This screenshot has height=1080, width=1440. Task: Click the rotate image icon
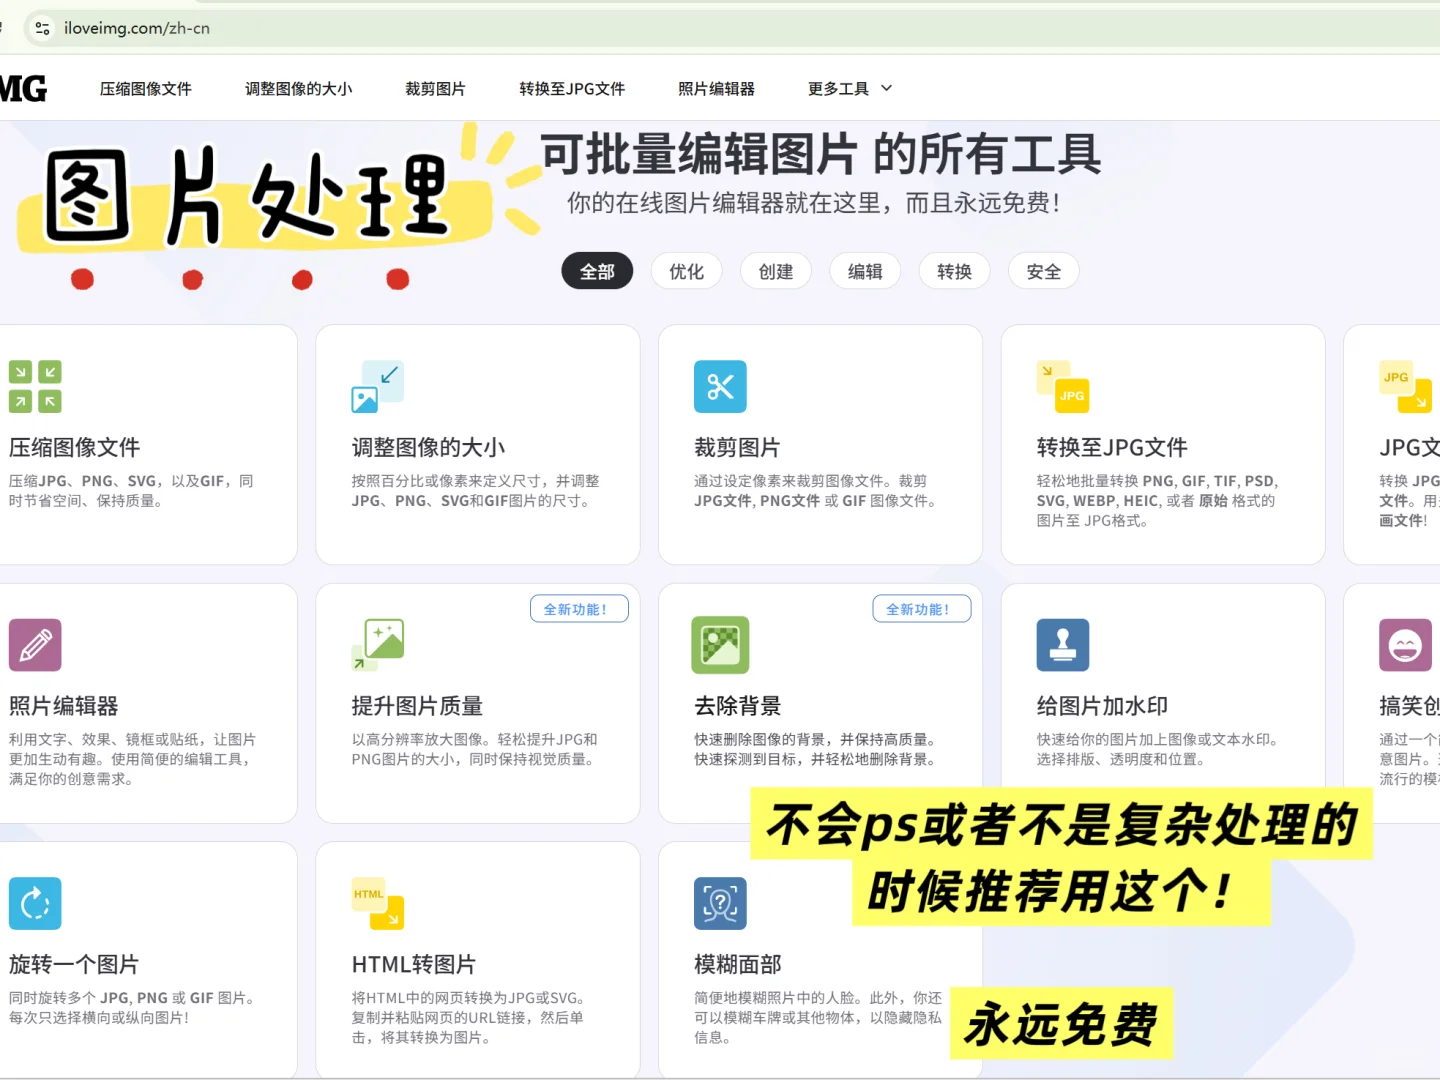(x=35, y=904)
